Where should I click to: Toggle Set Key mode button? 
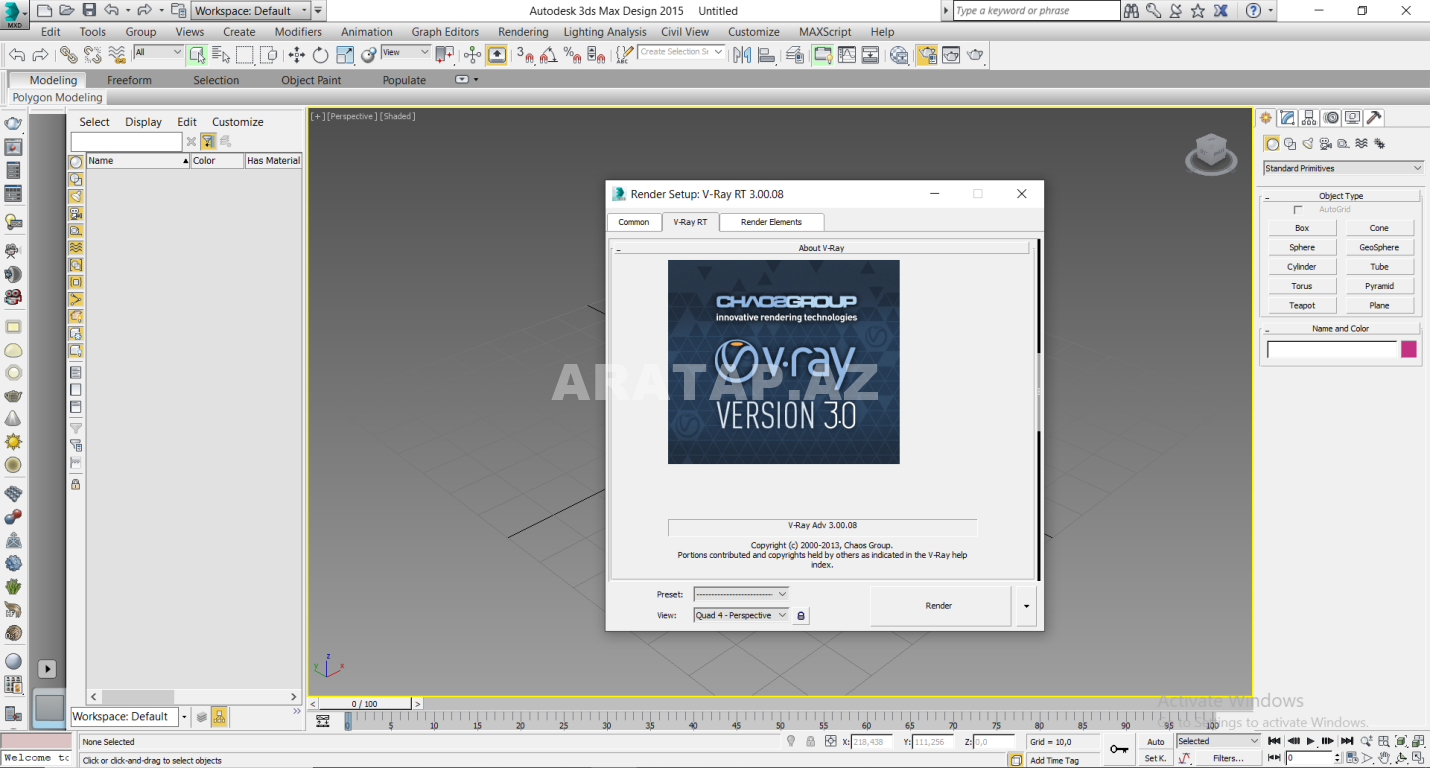1156,758
